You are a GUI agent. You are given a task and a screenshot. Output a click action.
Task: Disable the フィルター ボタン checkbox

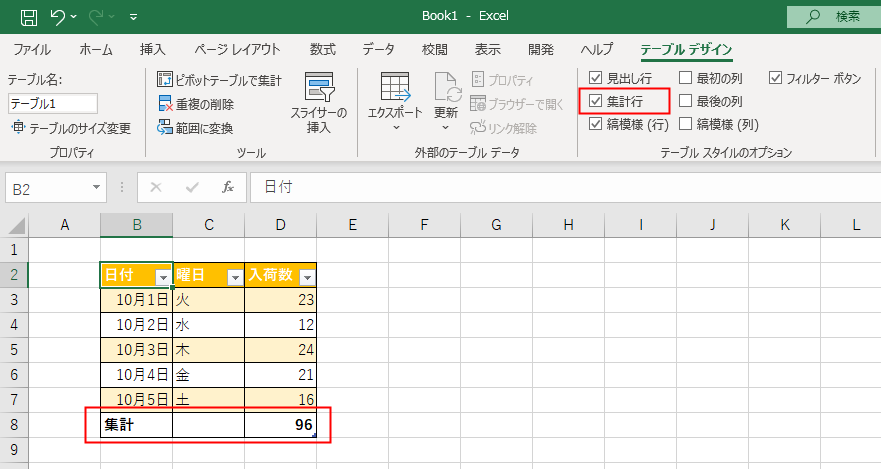pos(775,78)
